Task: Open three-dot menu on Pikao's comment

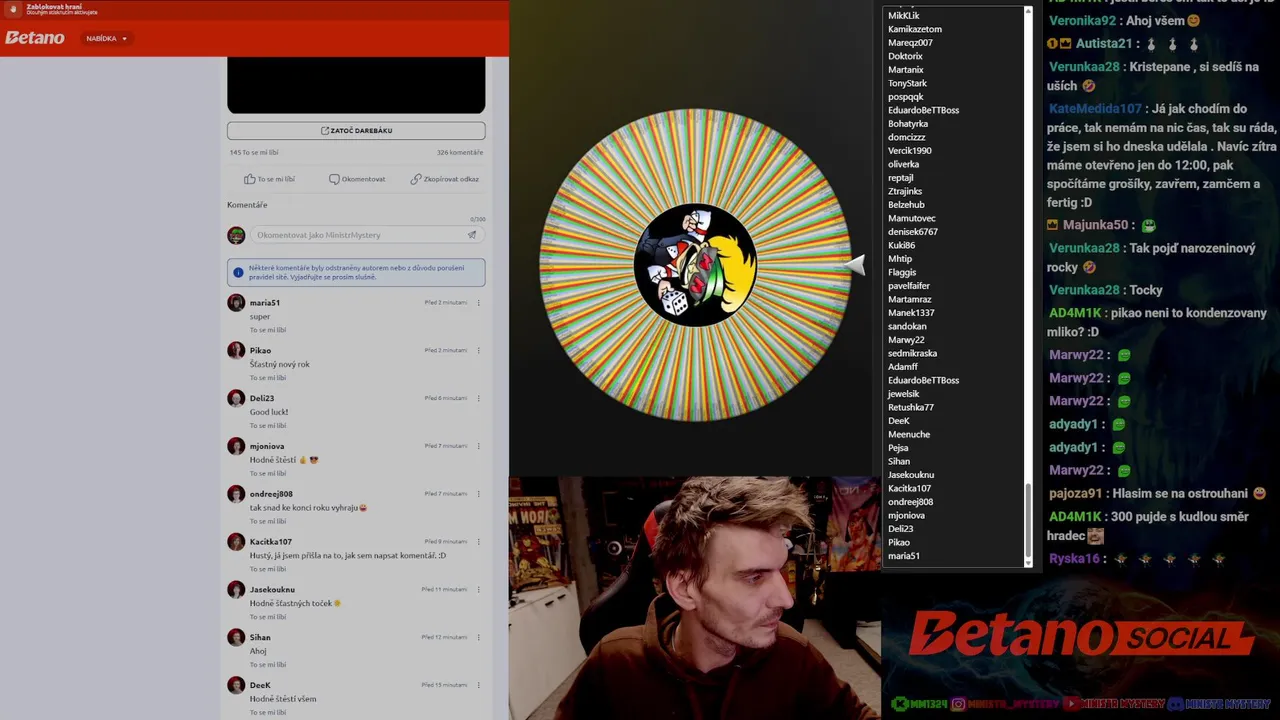Action: coord(478,350)
